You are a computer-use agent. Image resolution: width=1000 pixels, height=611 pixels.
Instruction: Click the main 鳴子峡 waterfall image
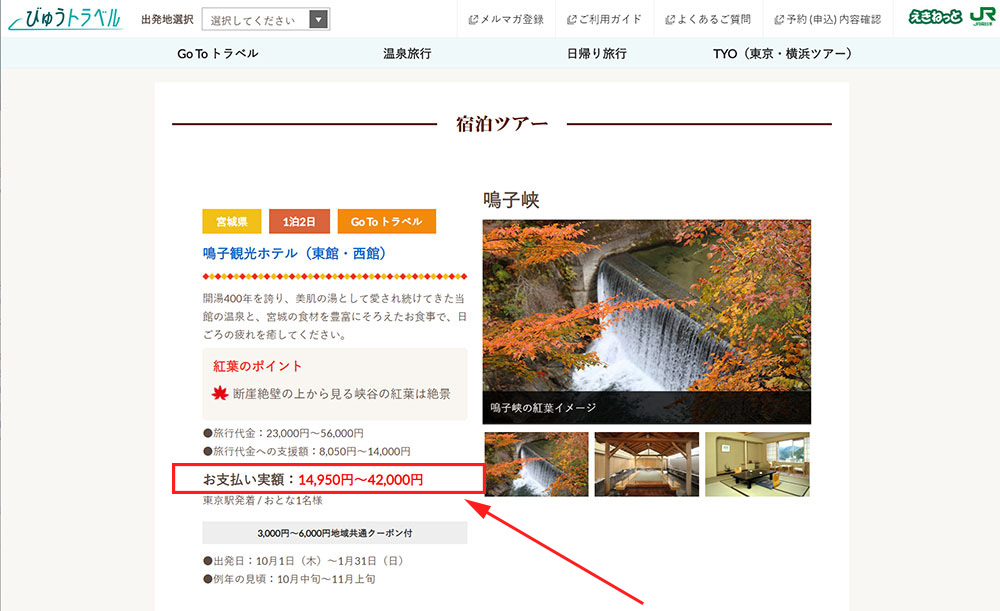click(x=647, y=321)
